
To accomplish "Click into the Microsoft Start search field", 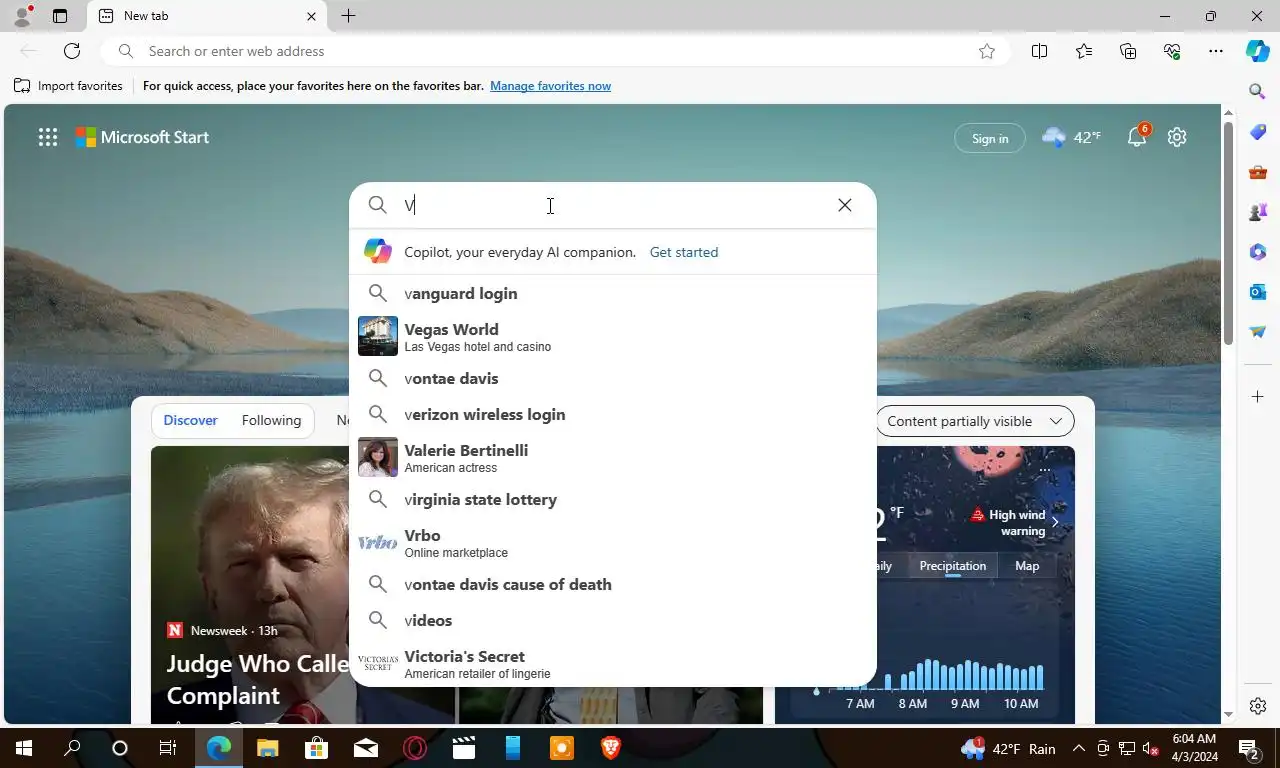I will click(x=615, y=205).
